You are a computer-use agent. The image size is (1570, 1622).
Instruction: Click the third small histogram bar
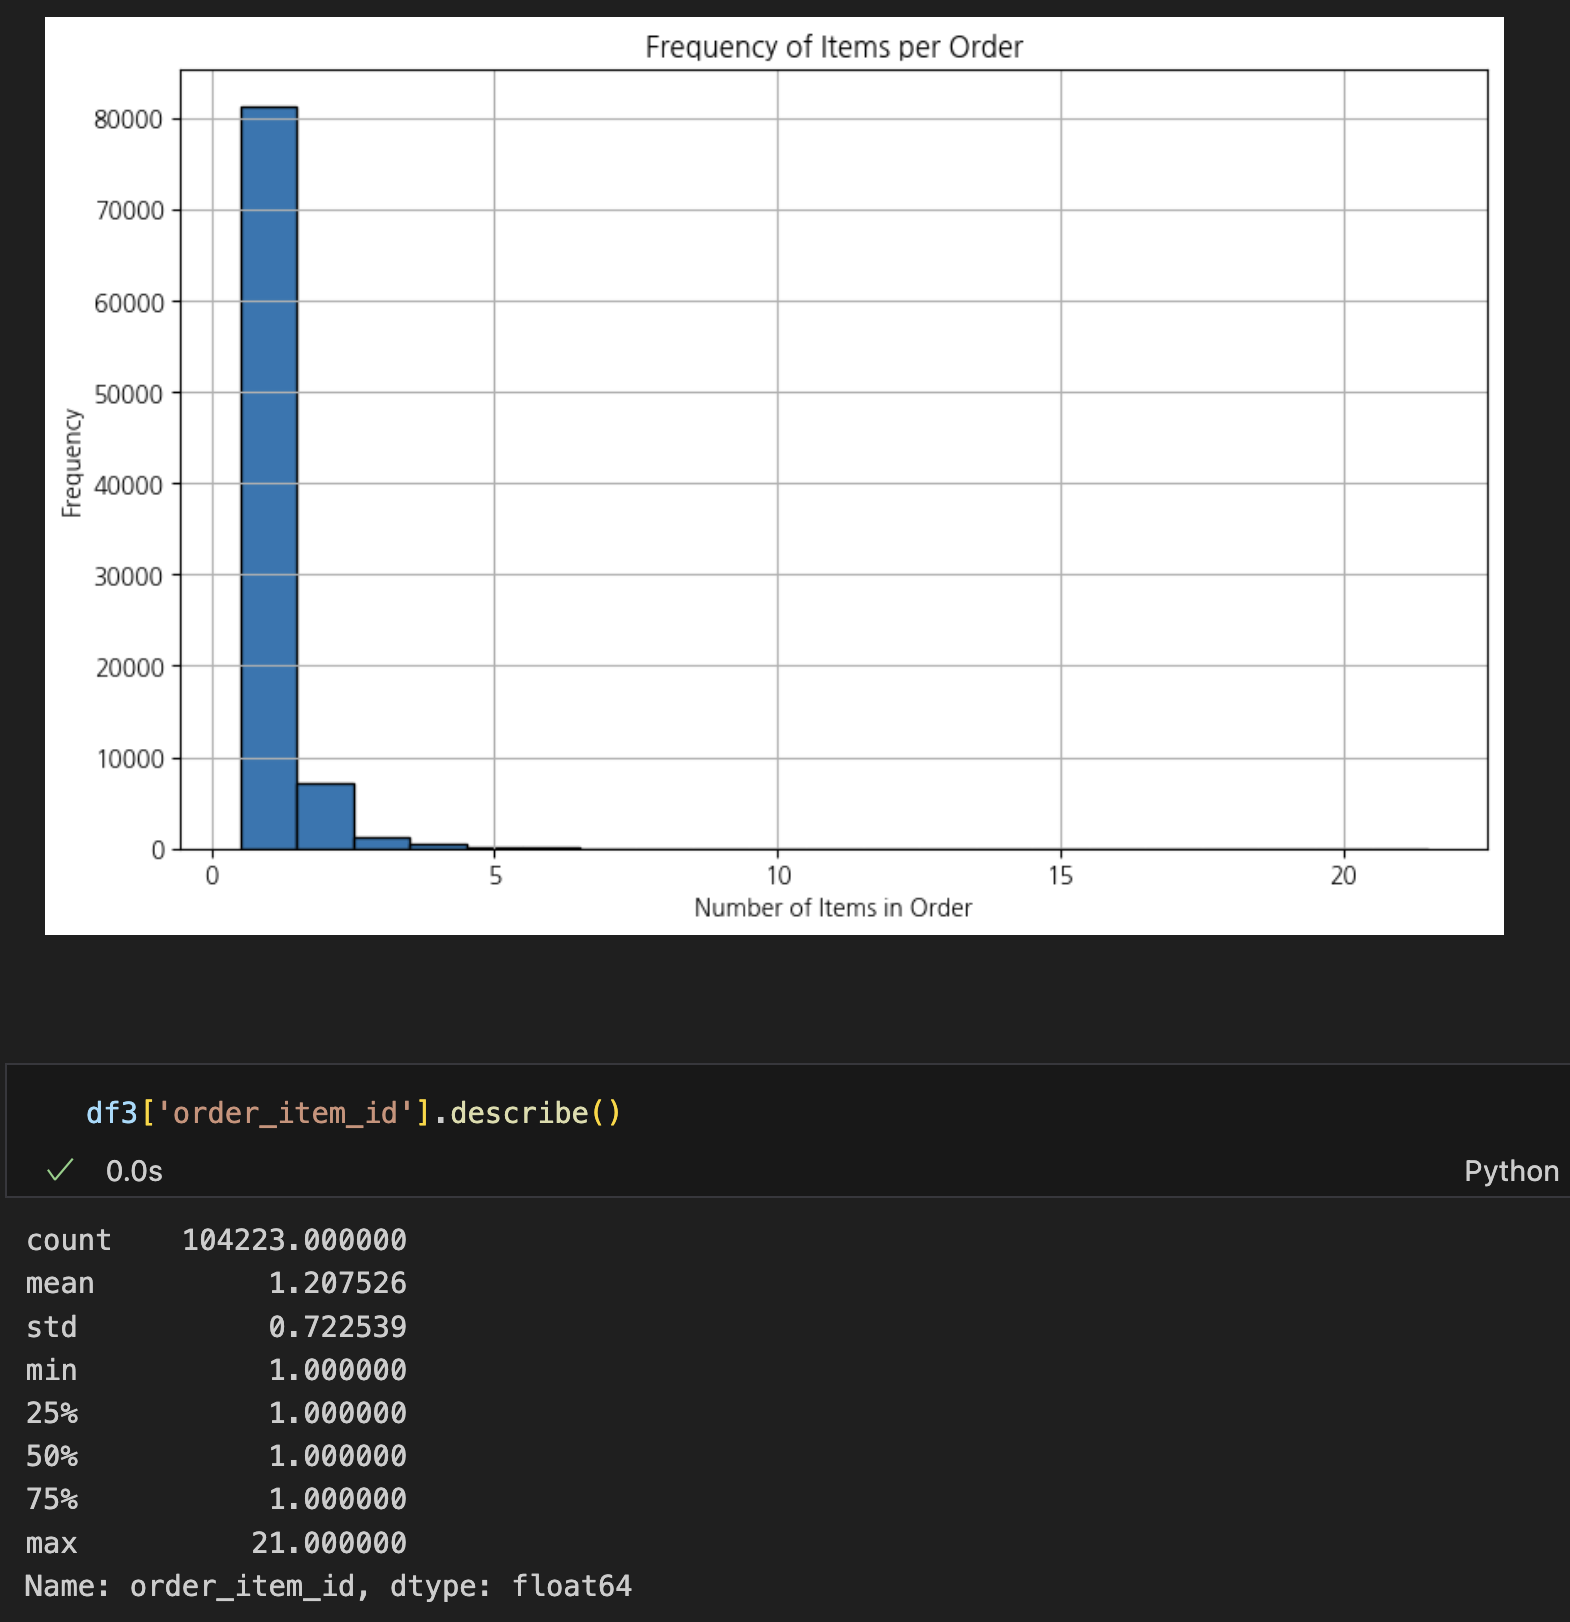coord(383,843)
